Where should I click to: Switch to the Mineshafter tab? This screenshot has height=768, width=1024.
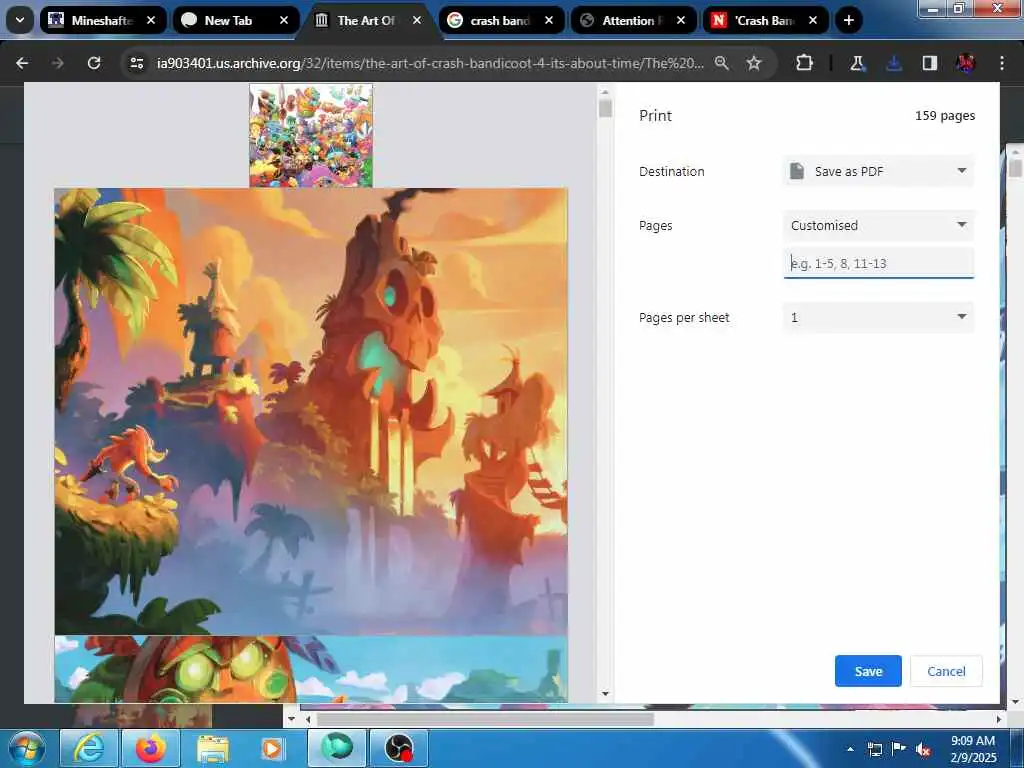tap(103, 20)
